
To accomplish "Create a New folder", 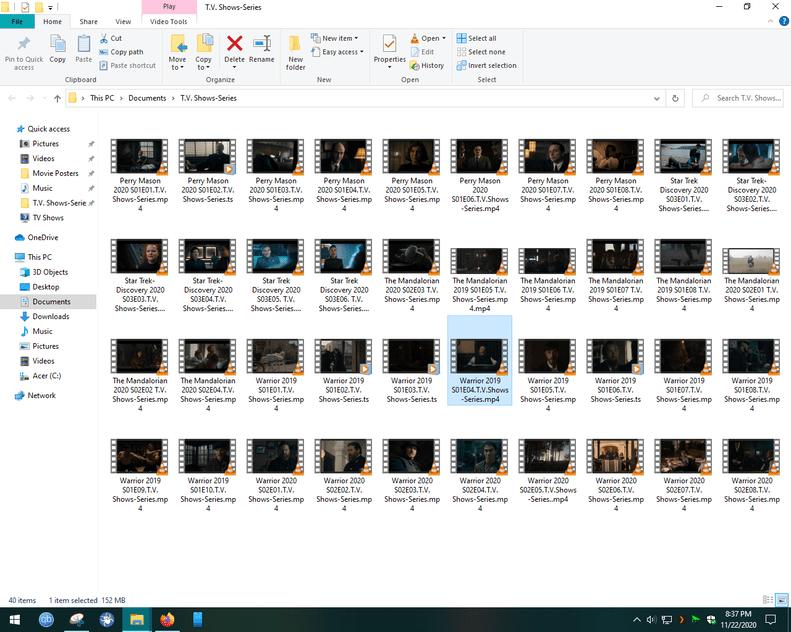I will point(295,52).
